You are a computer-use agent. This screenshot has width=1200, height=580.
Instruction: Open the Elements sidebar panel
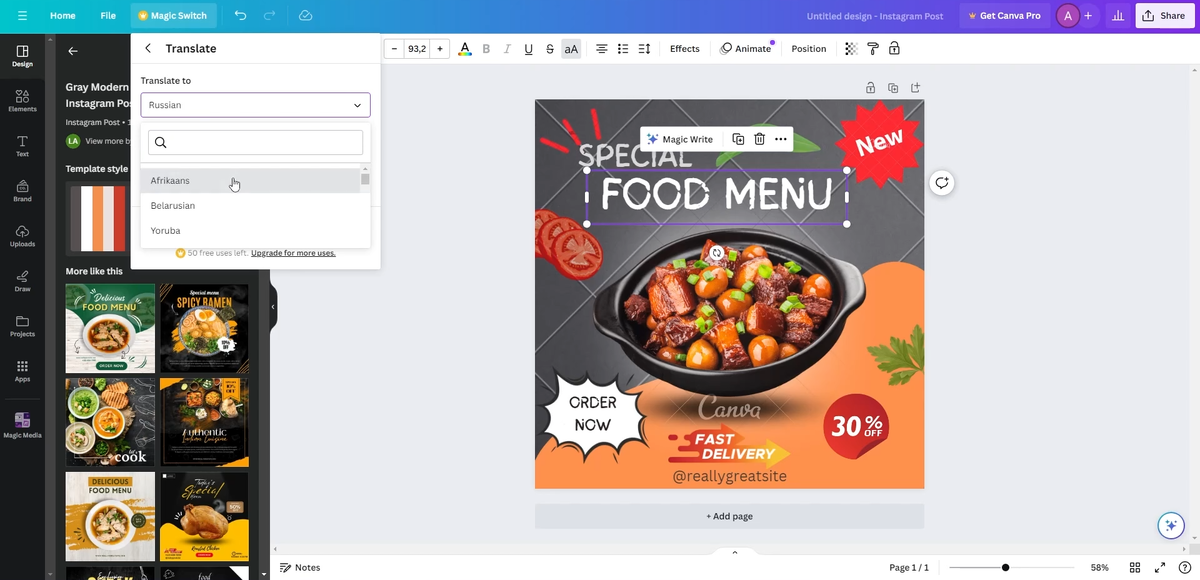pyautogui.click(x=22, y=101)
